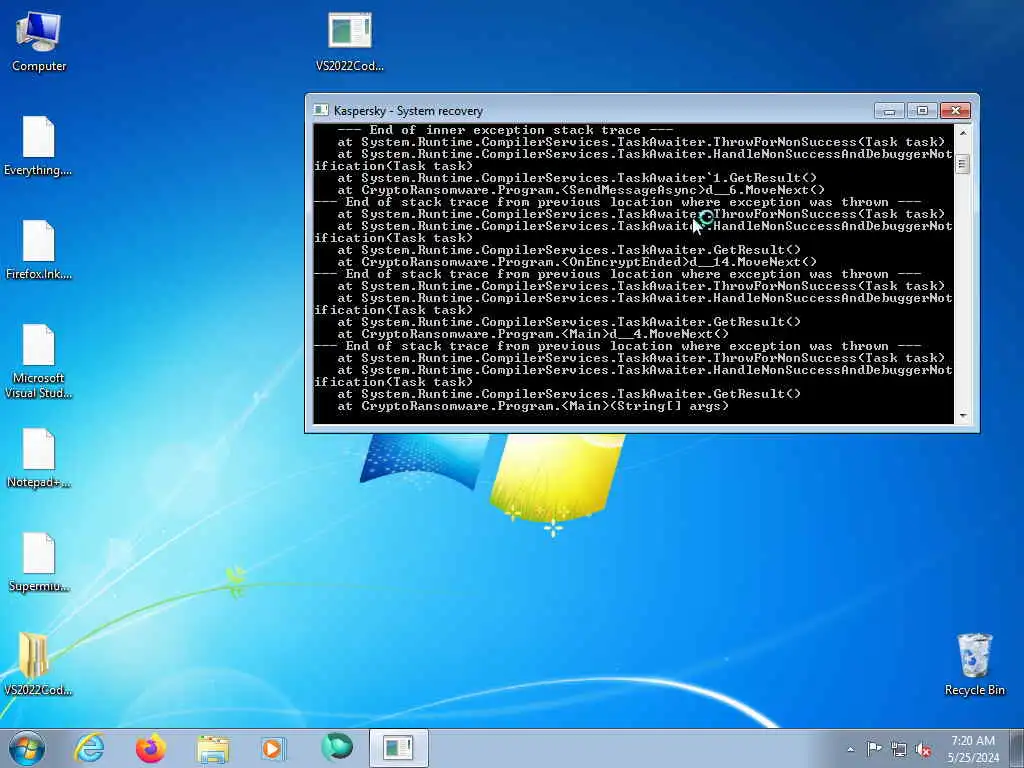
Task: Close the Kaspersky System recovery window
Action: (955, 111)
